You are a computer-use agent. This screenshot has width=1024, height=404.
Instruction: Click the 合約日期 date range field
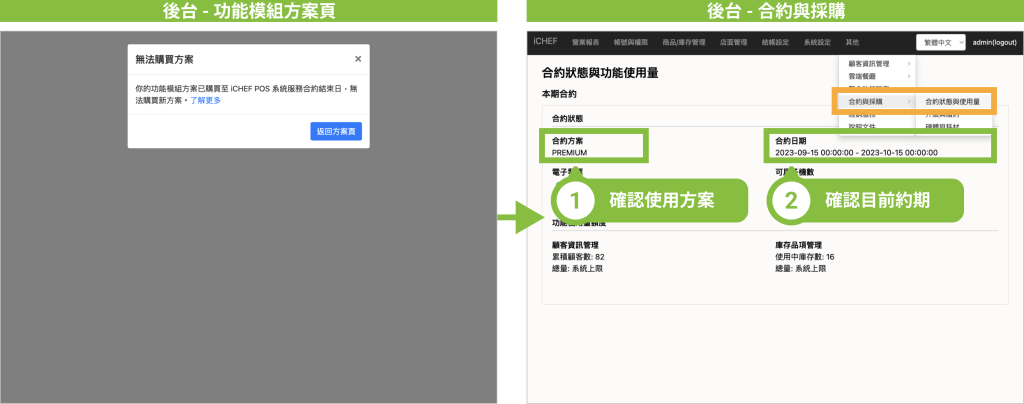click(x=856, y=152)
